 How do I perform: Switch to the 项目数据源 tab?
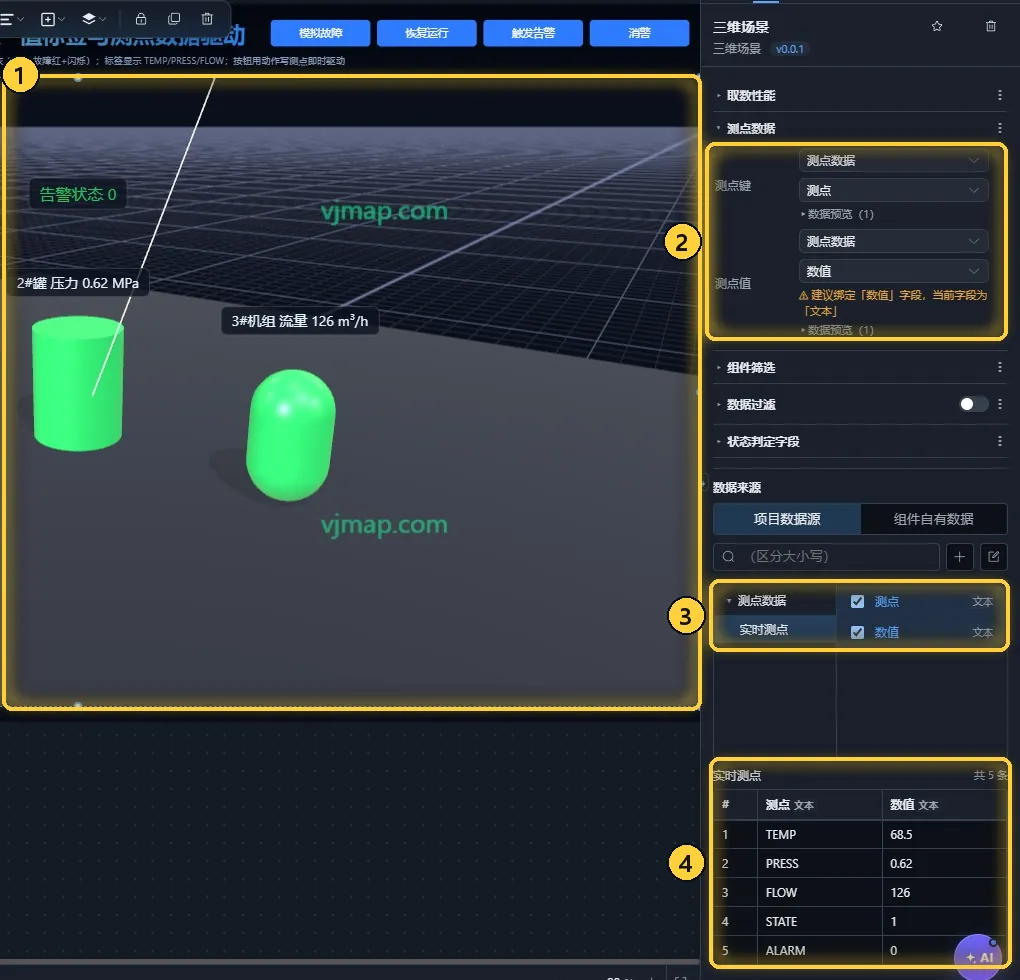(787, 519)
